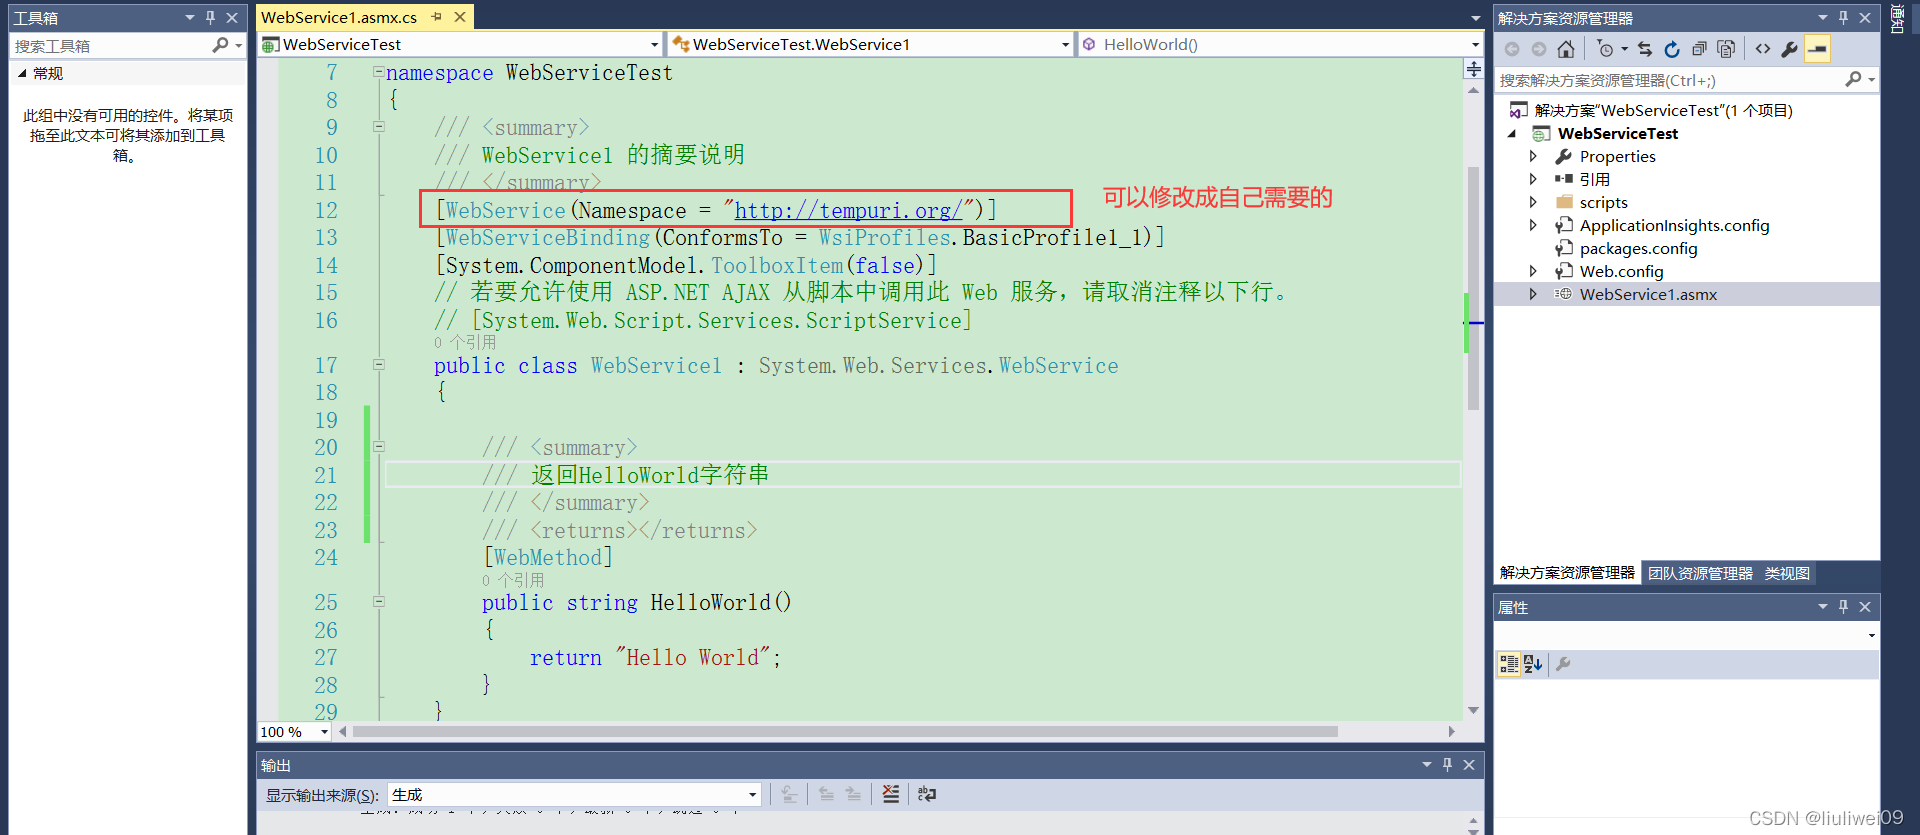Expand ApplicationInsights.config node
1920x835 pixels.
[1533, 225]
